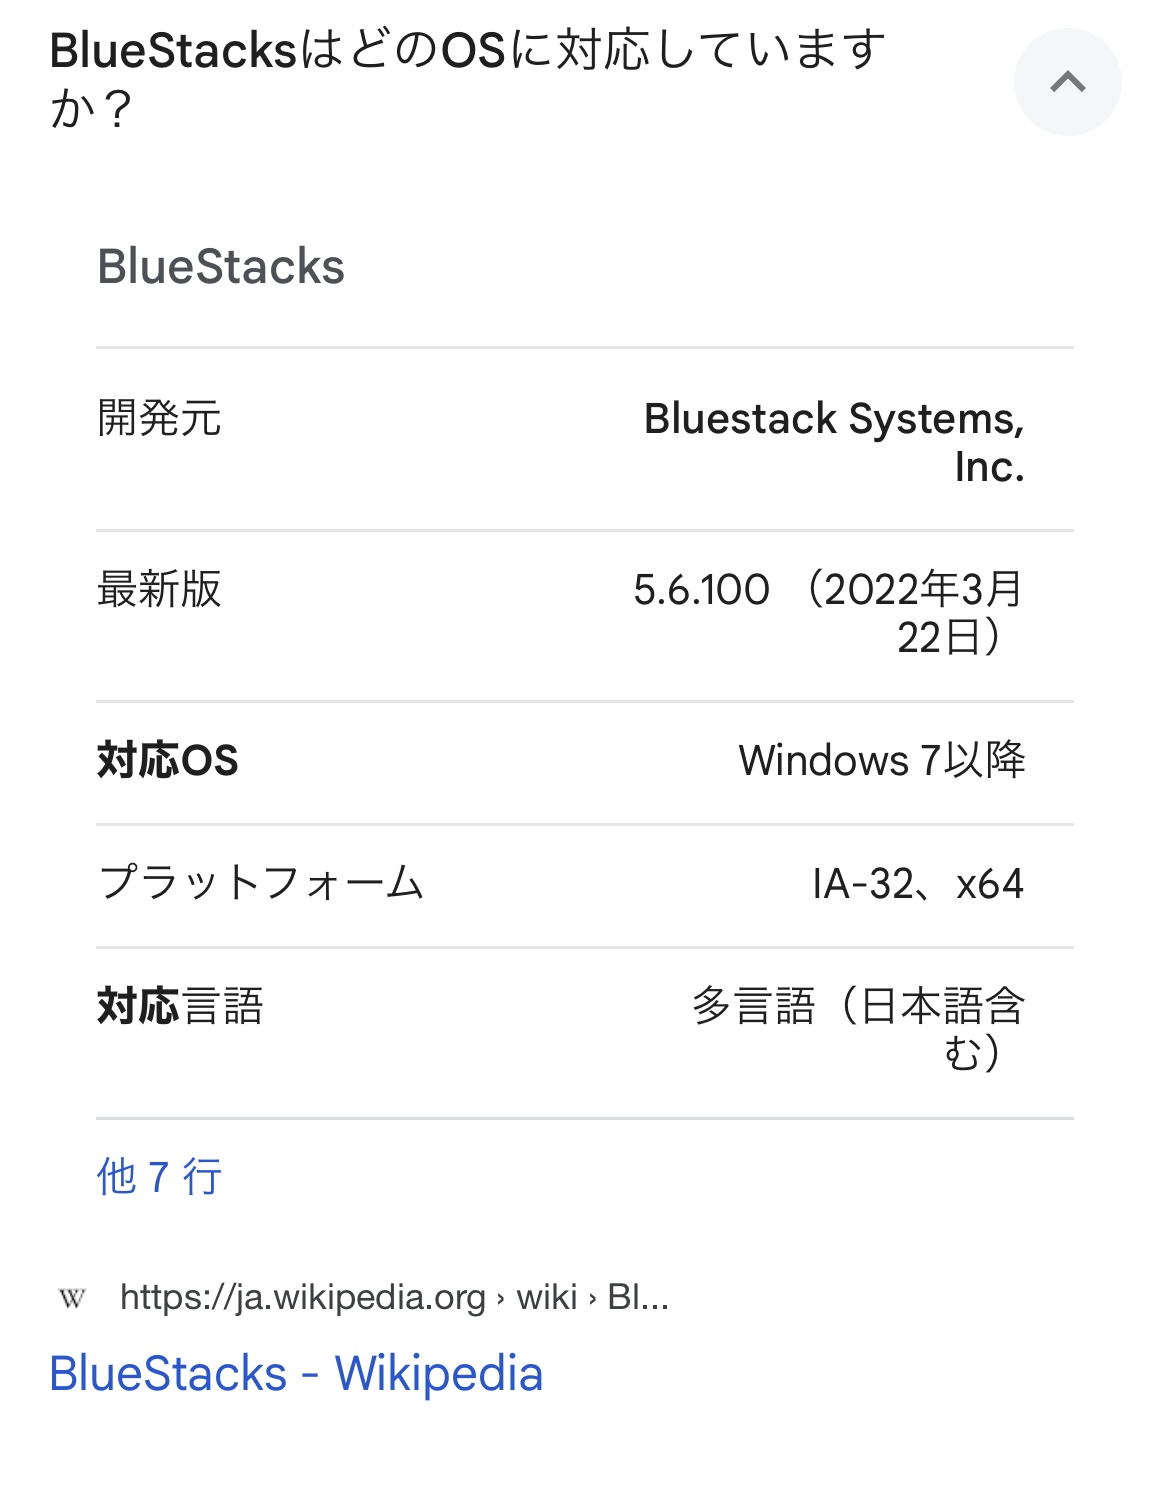This screenshot has width=1170, height=1488.
Task: Click the "IA-32、x64" platform value
Action: [918, 884]
